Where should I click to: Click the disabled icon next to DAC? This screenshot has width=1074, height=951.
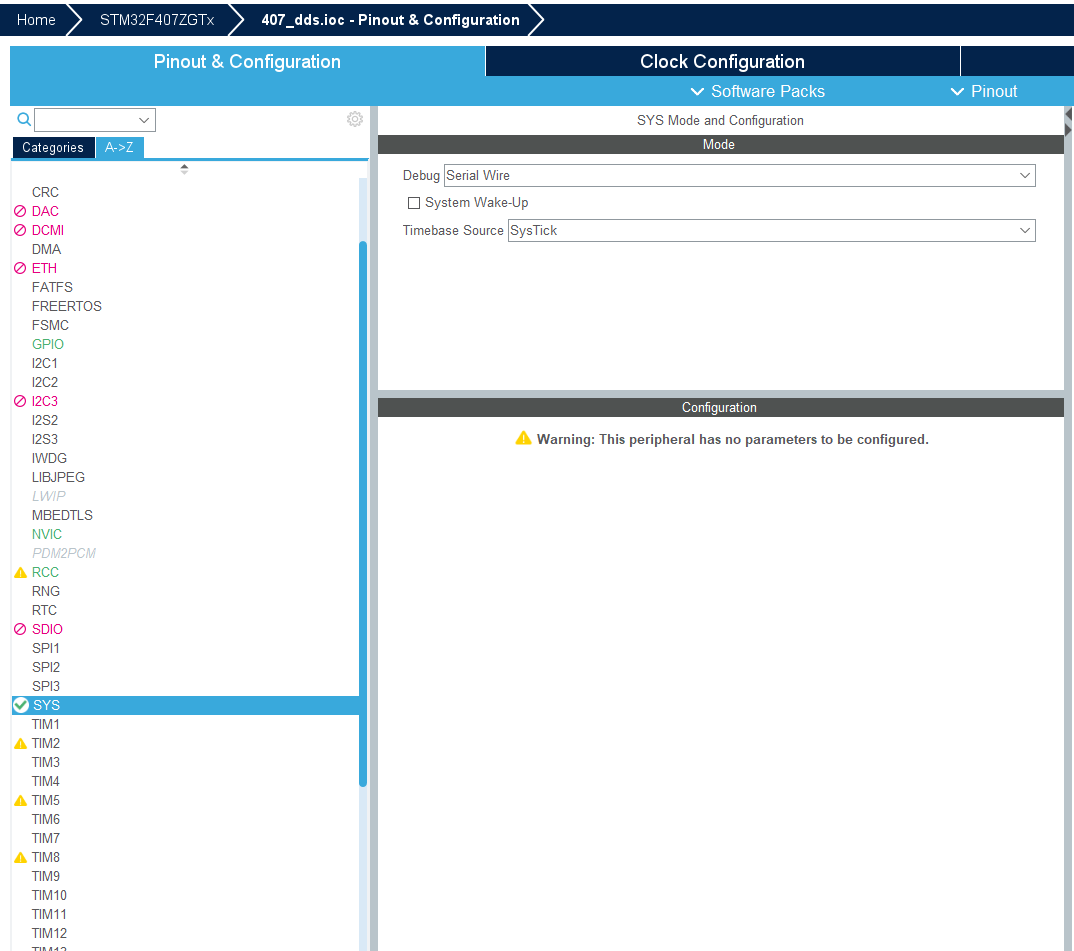20,211
